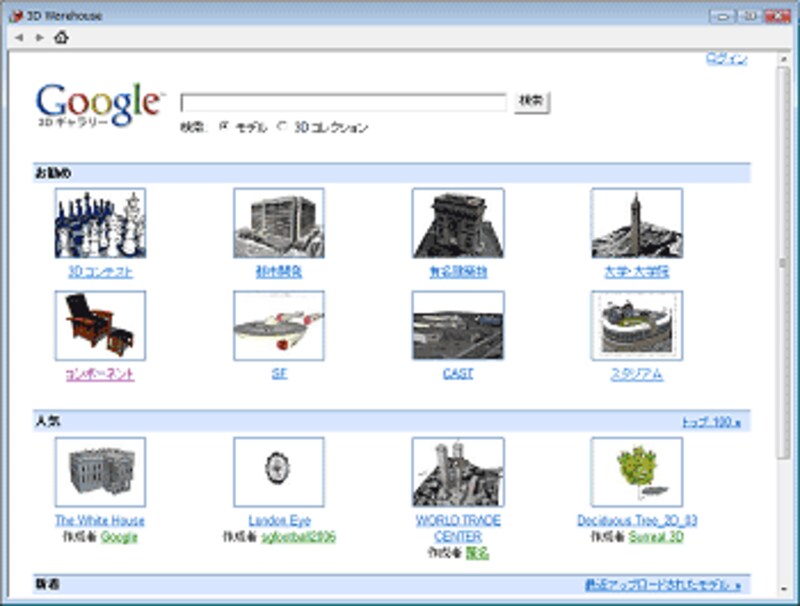Go forward with the forward arrow
This screenshot has width=800, height=606.
[x=39, y=37]
